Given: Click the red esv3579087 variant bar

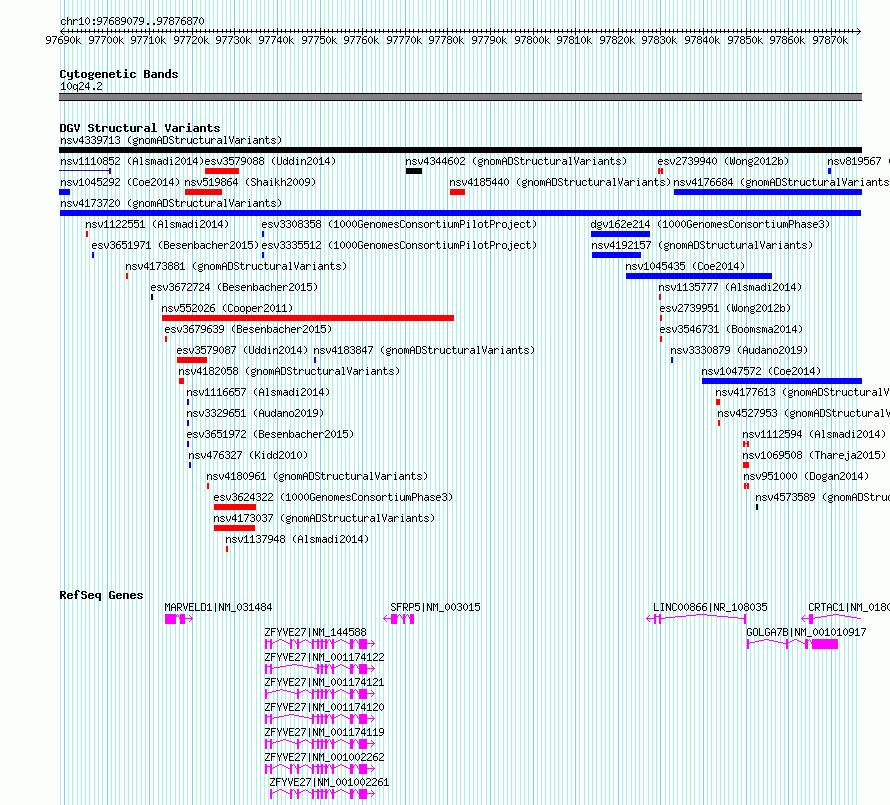Looking at the screenshot, I should (192, 360).
